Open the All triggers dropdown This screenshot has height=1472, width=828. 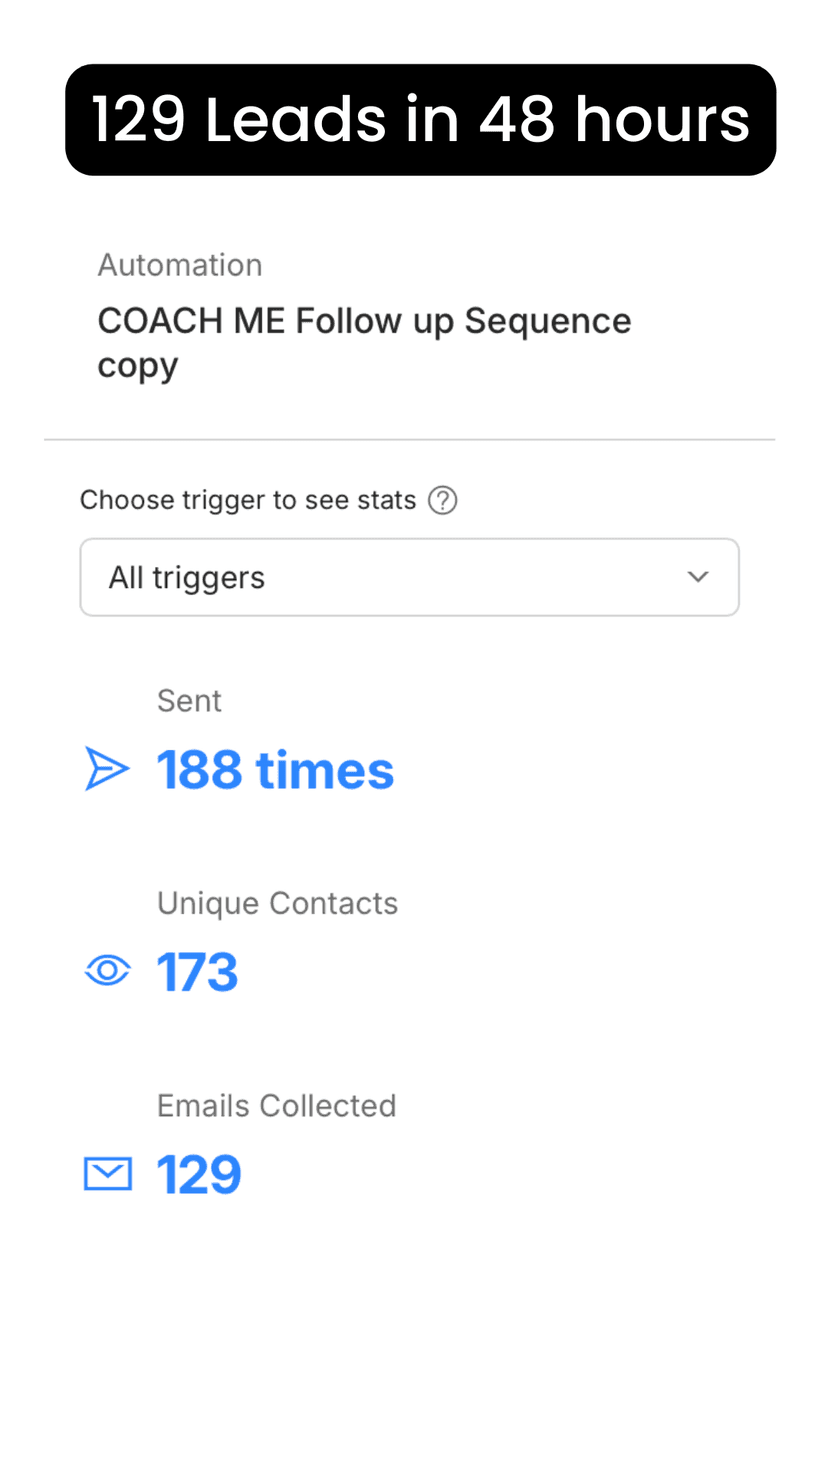[409, 577]
